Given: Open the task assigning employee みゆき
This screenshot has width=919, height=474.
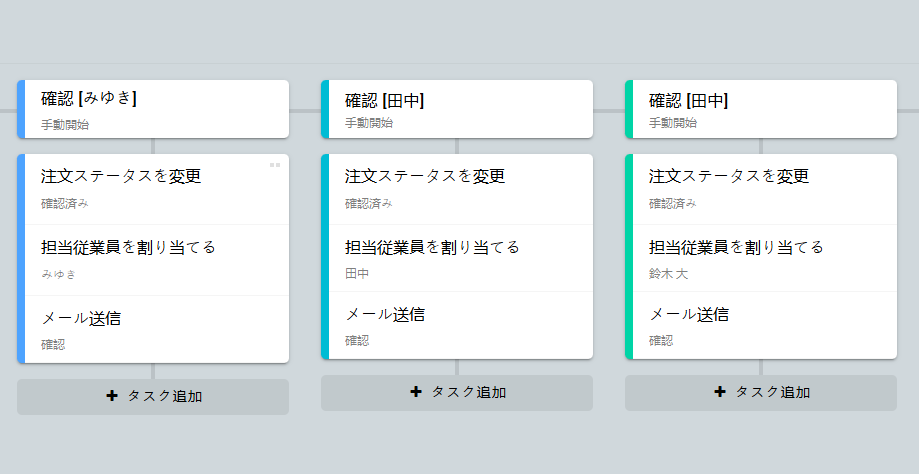Looking at the screenshot, I should (153, 259).
